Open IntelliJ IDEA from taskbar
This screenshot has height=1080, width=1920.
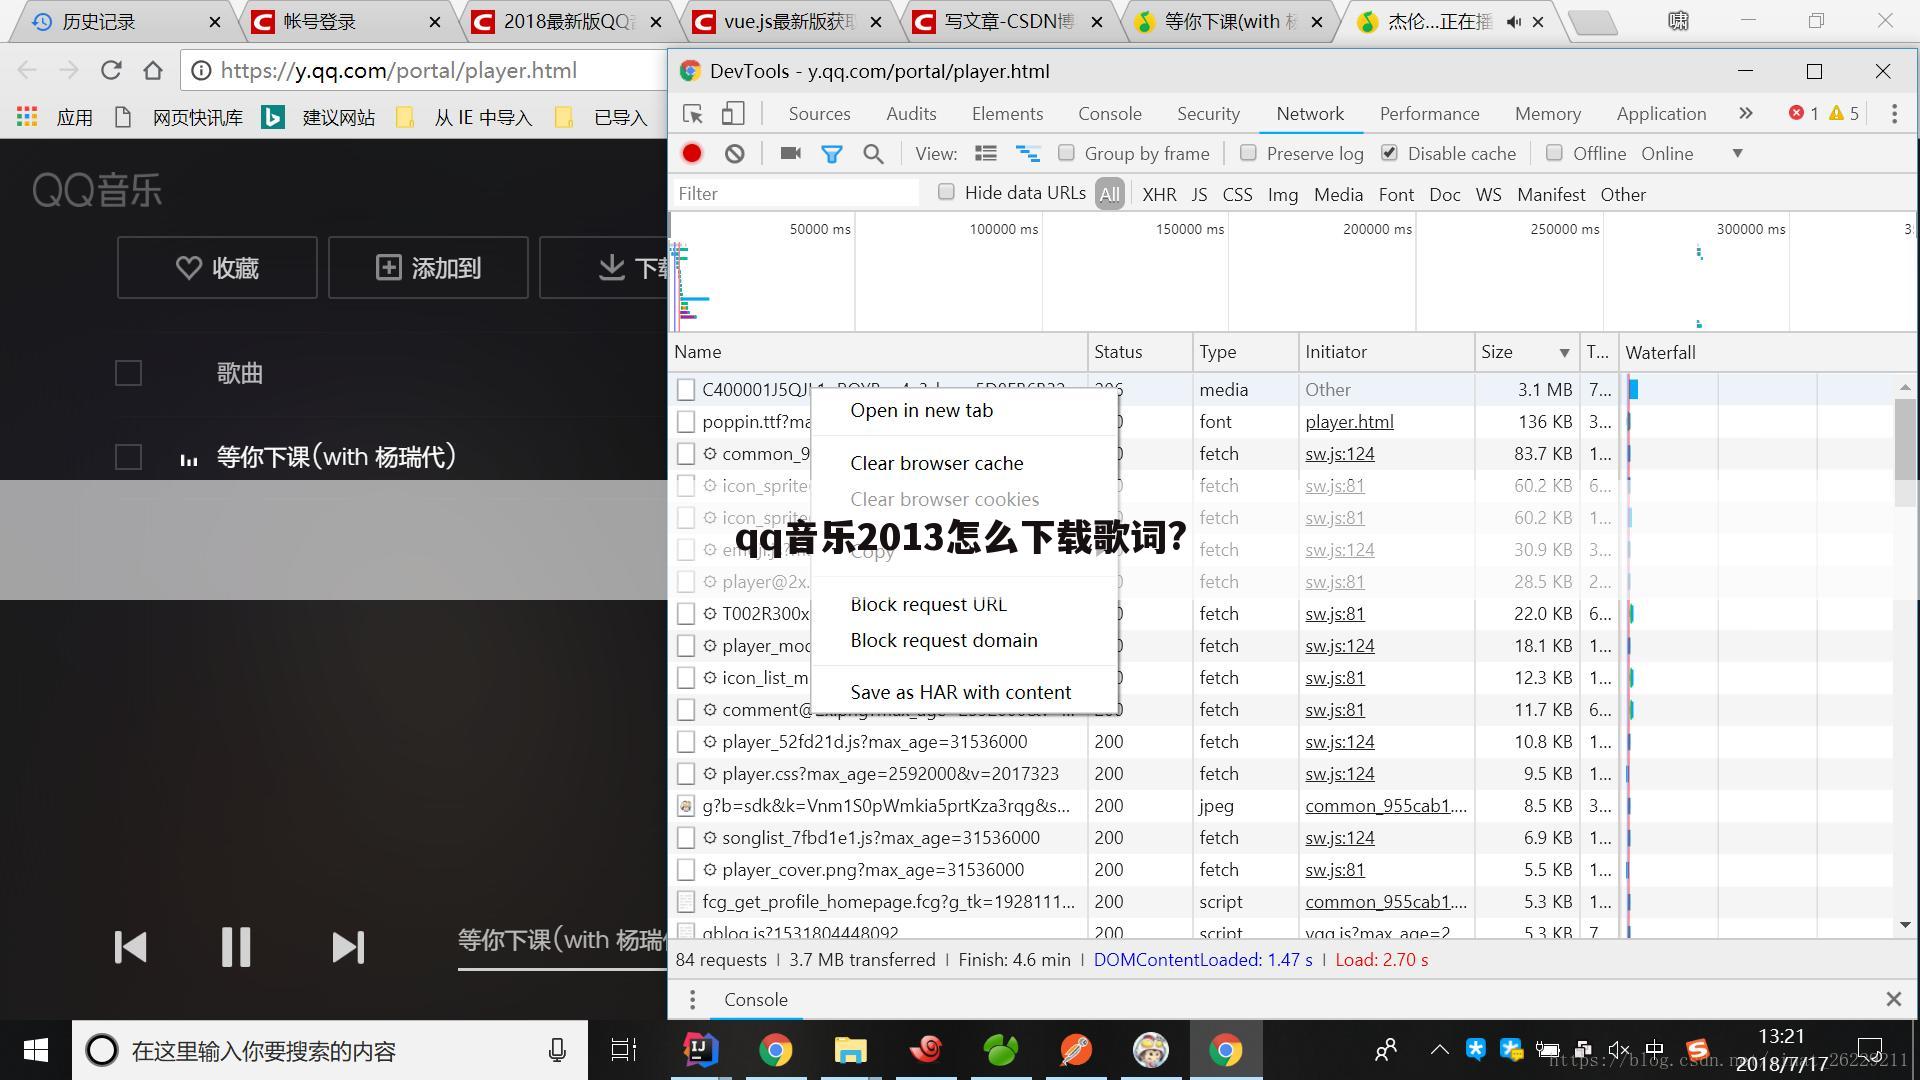coord(700,1050)
